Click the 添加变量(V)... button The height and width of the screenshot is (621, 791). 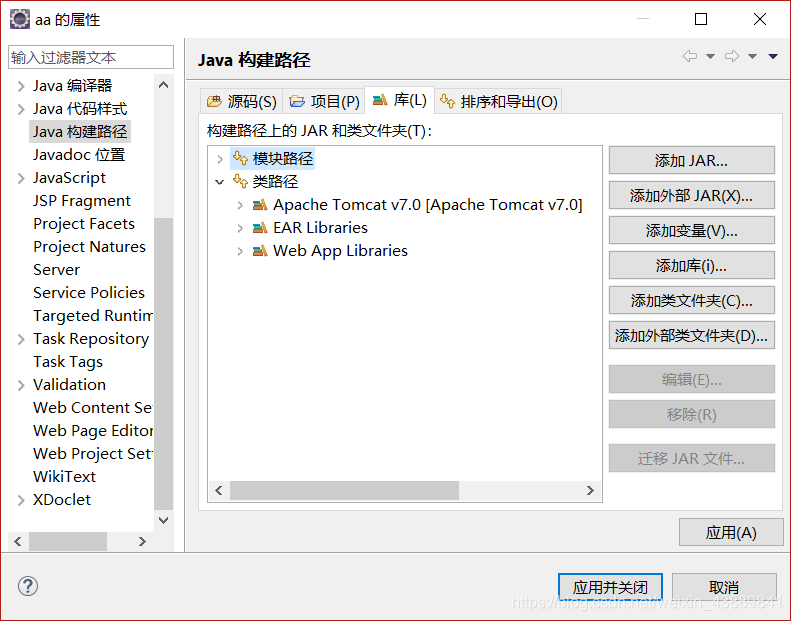(692, 231)
